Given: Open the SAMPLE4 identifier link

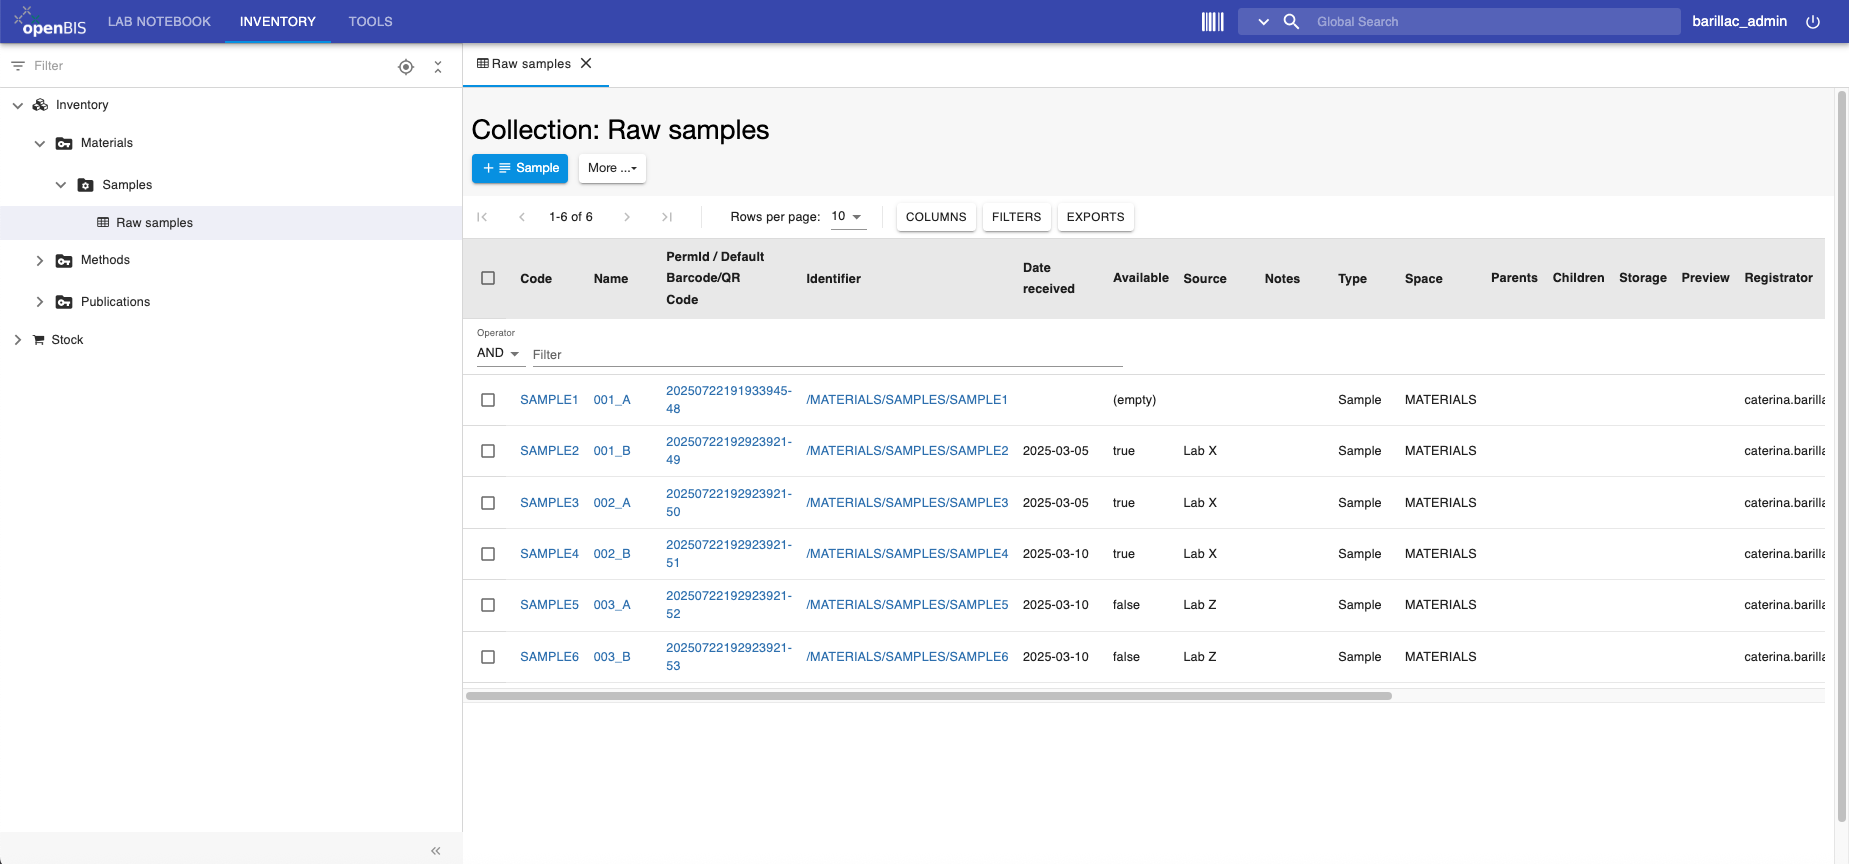Looking at the screenshot, I should (907, 554).
